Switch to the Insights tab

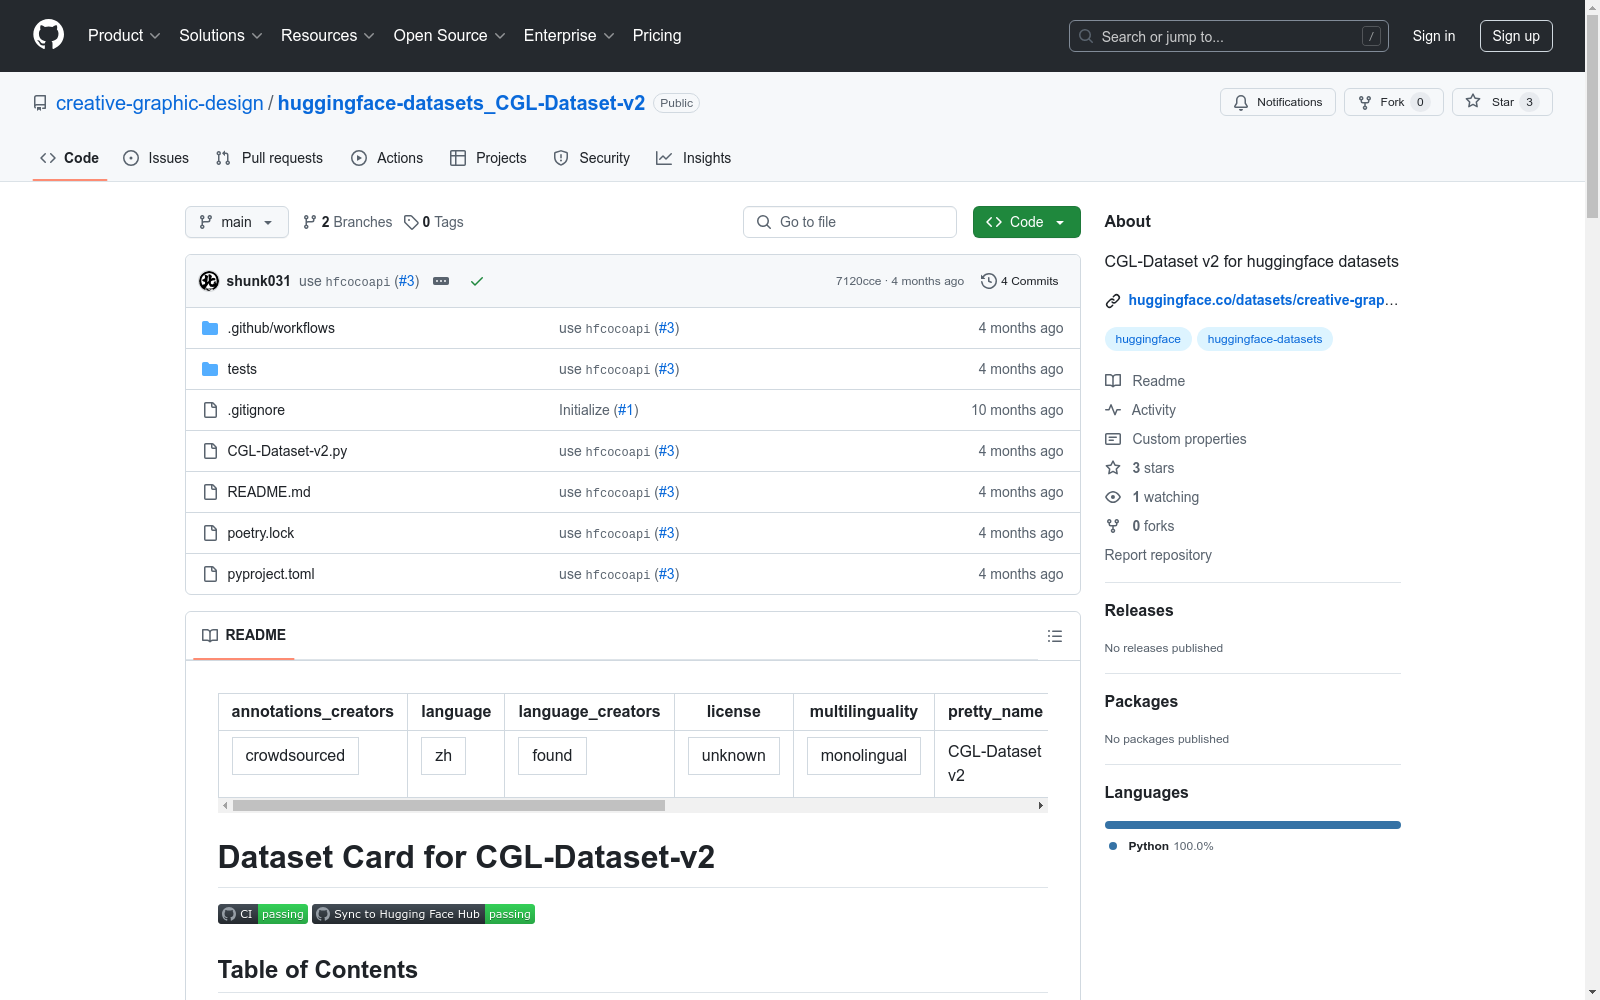pos(693,158)
